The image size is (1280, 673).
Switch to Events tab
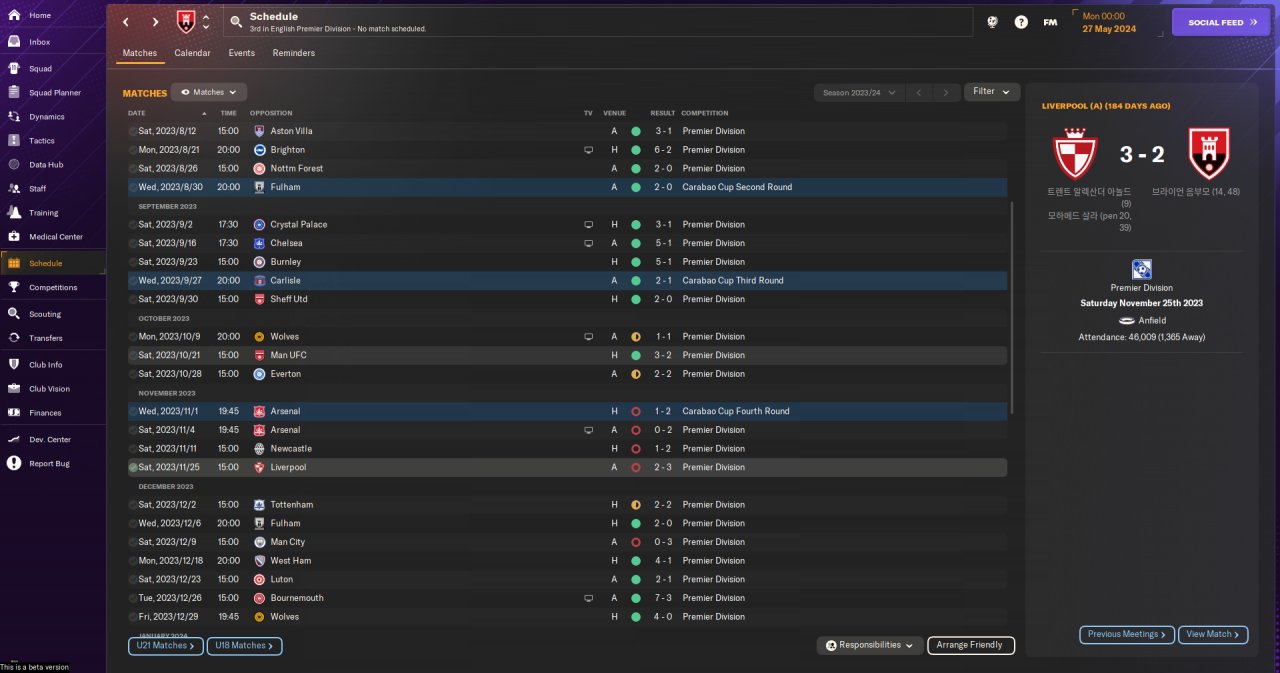(241, 53)
